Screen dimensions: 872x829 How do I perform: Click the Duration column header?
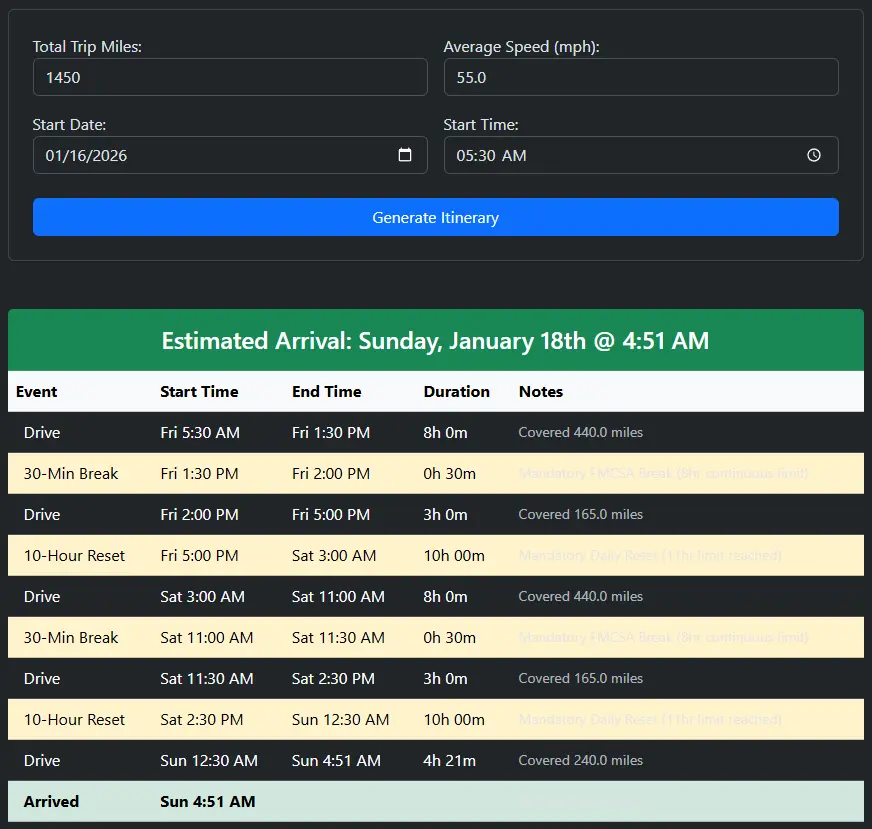click(456, 391)
